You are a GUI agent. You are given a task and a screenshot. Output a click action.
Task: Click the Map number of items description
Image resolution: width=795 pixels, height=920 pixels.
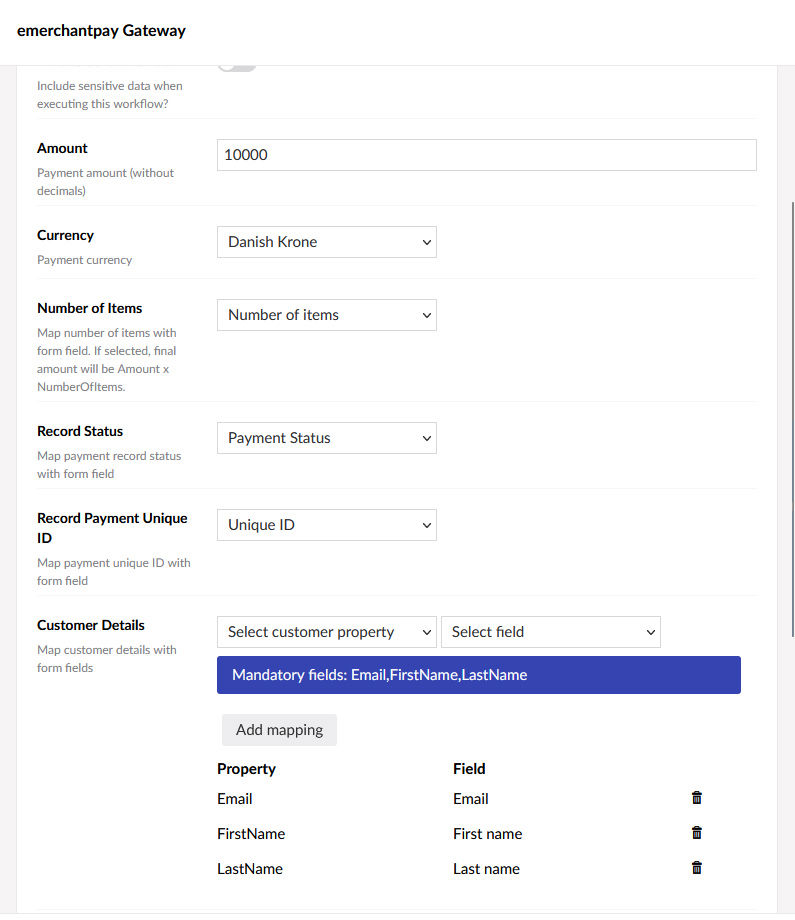coord(107,360)
